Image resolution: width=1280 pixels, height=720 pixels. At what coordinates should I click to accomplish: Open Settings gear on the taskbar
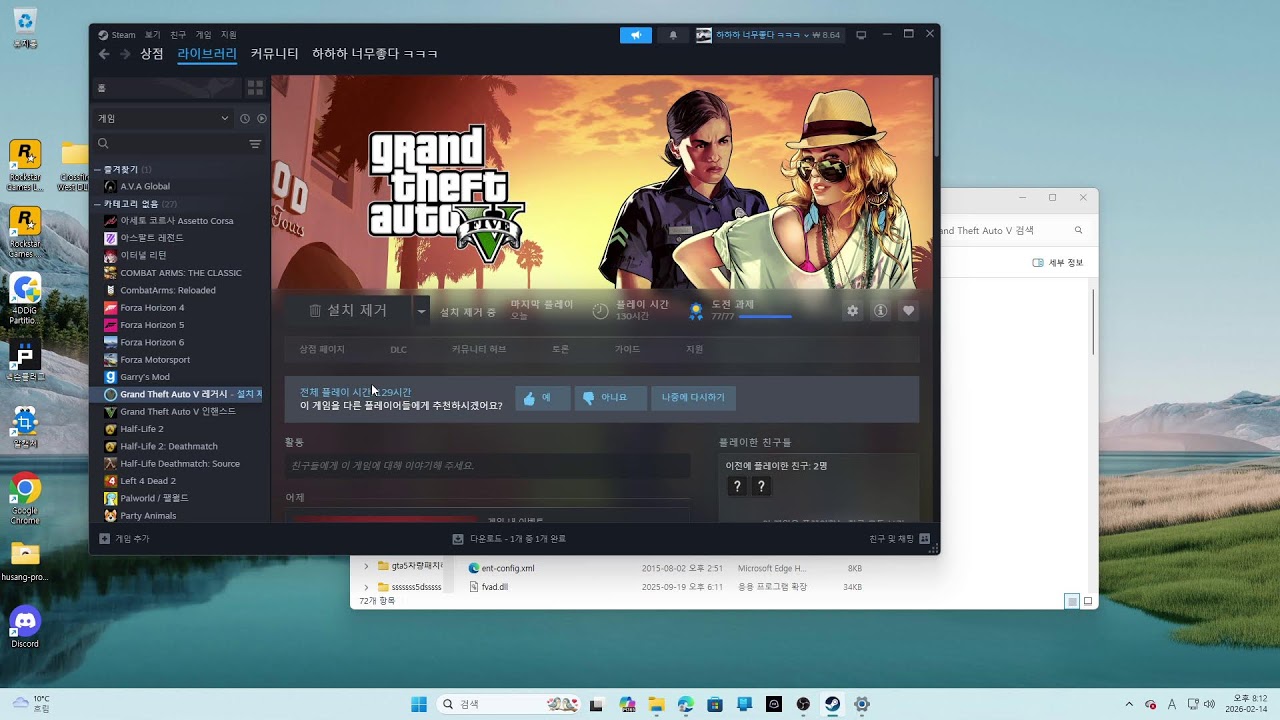pos(862,704)
